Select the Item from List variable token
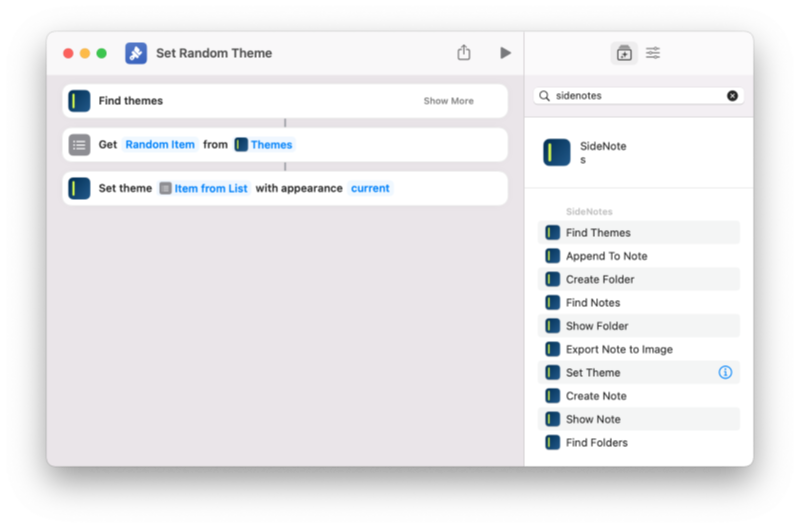 pos(204,188)
